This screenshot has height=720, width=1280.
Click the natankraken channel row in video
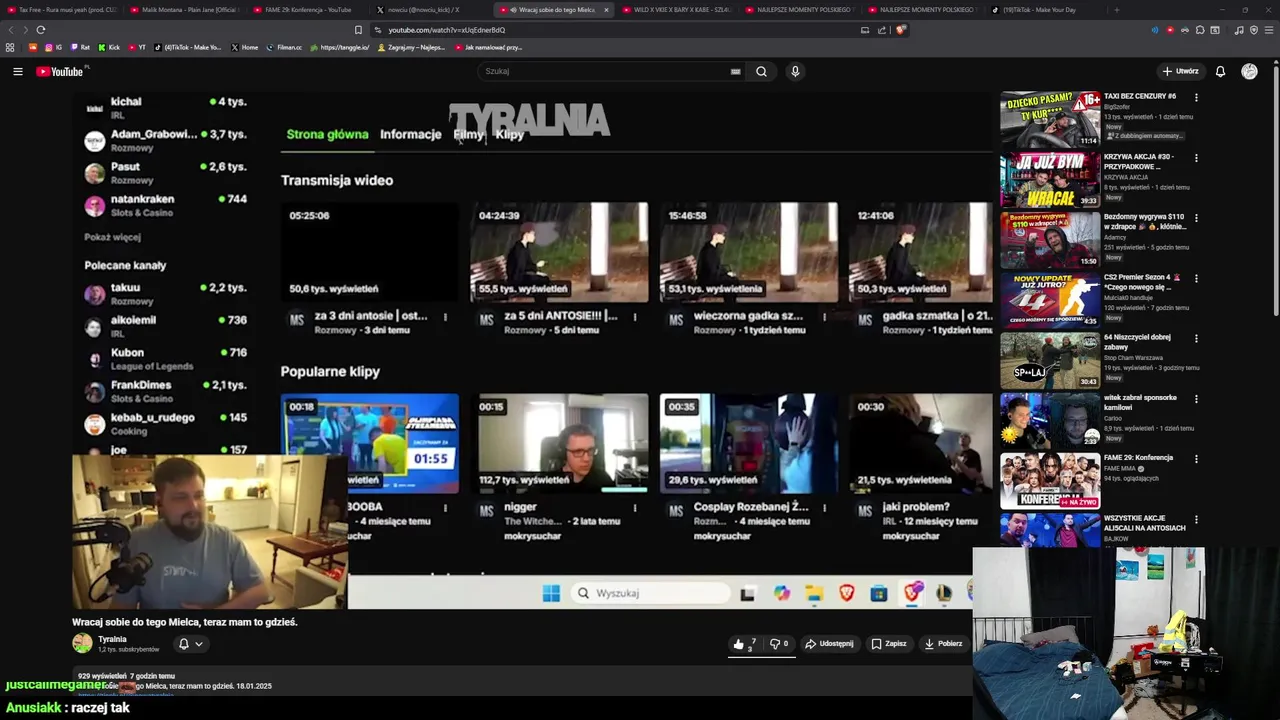click(165, 205)
